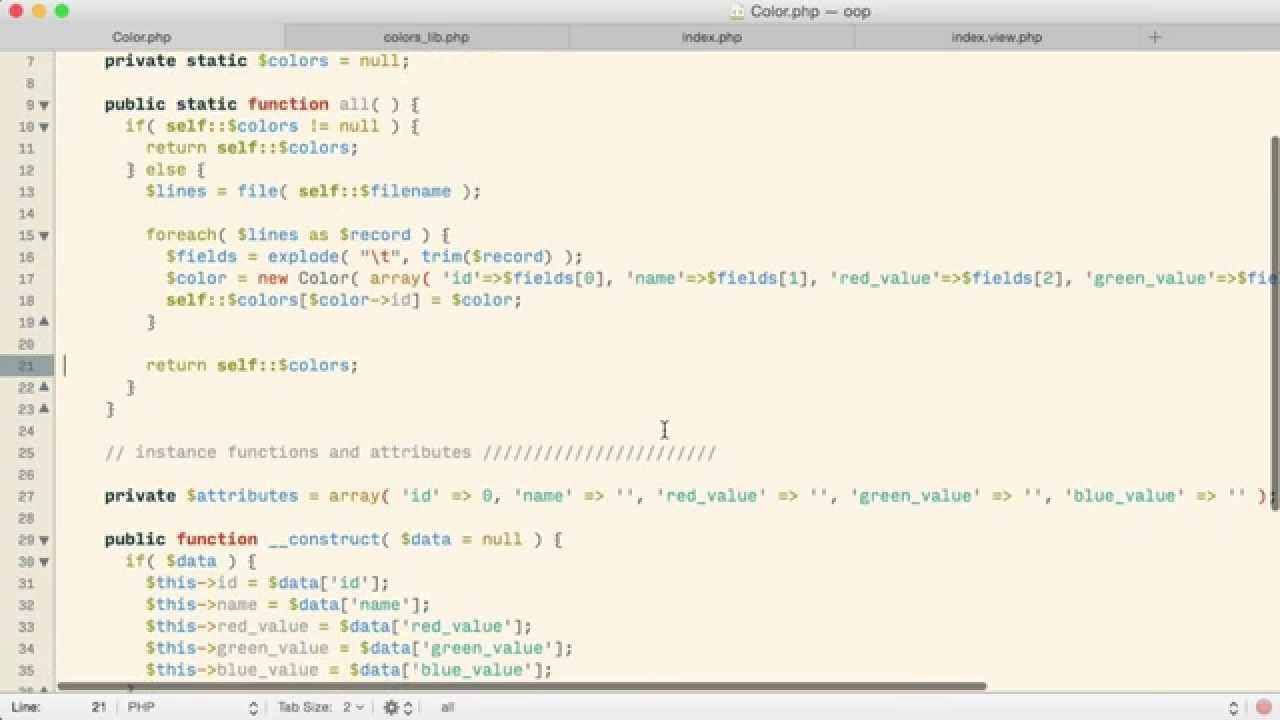
Task: Open the bundle gear menu in status bar
Action: (396, 707)
